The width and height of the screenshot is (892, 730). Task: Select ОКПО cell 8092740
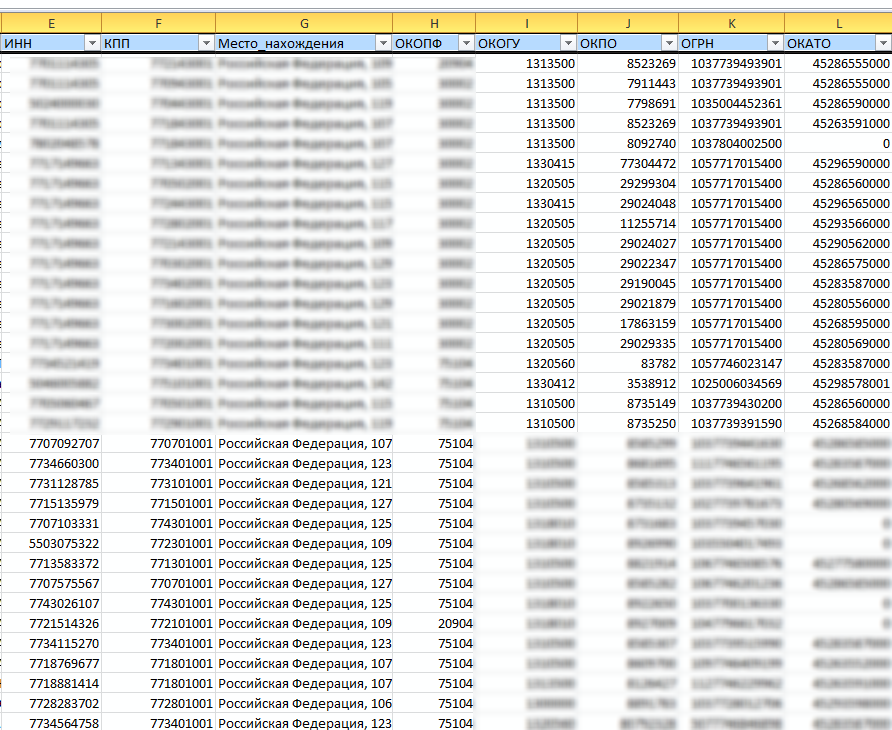(x=627, y=143)
